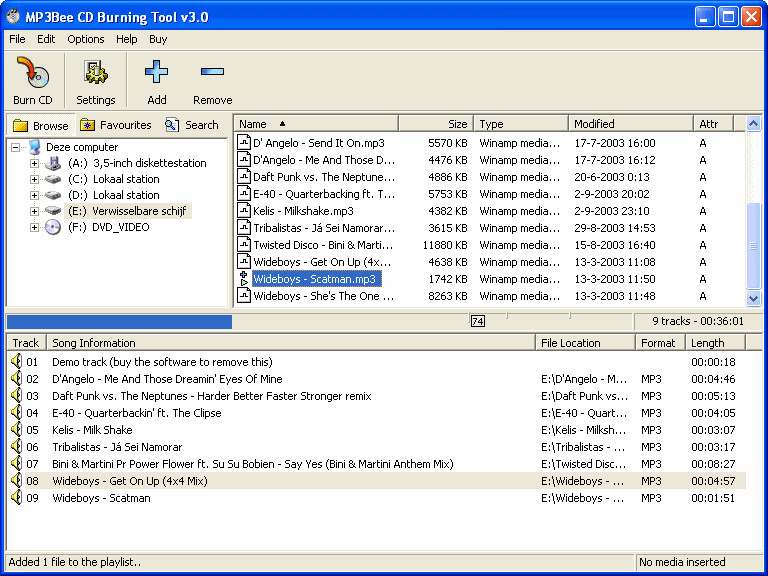
Task: Click the speaker icon of track 09
Action: pyautogui.click(x=17, y=497)
